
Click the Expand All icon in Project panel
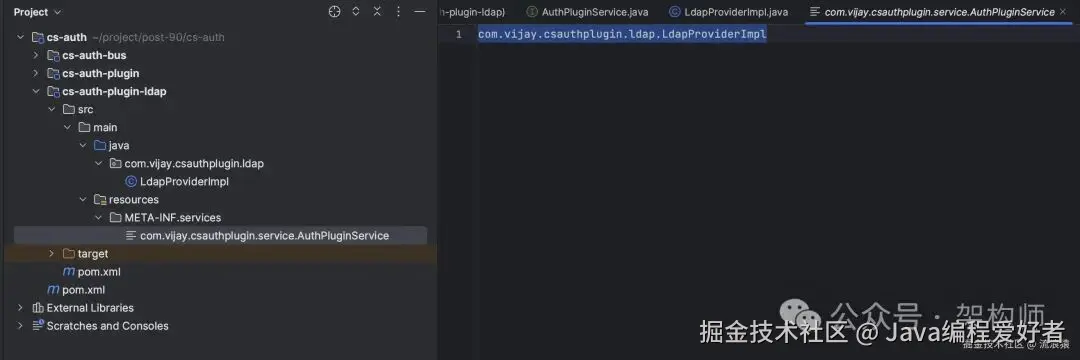click(356, 12)
